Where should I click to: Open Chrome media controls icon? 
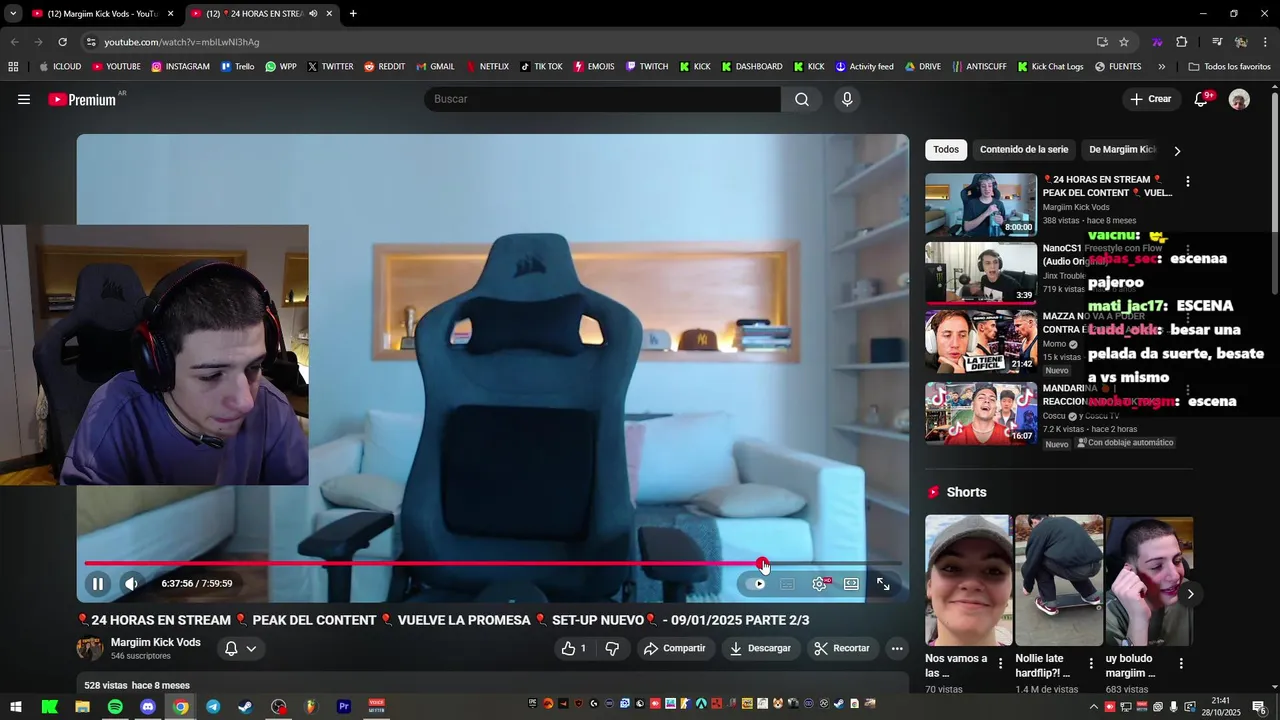(x=1217, y=42)
